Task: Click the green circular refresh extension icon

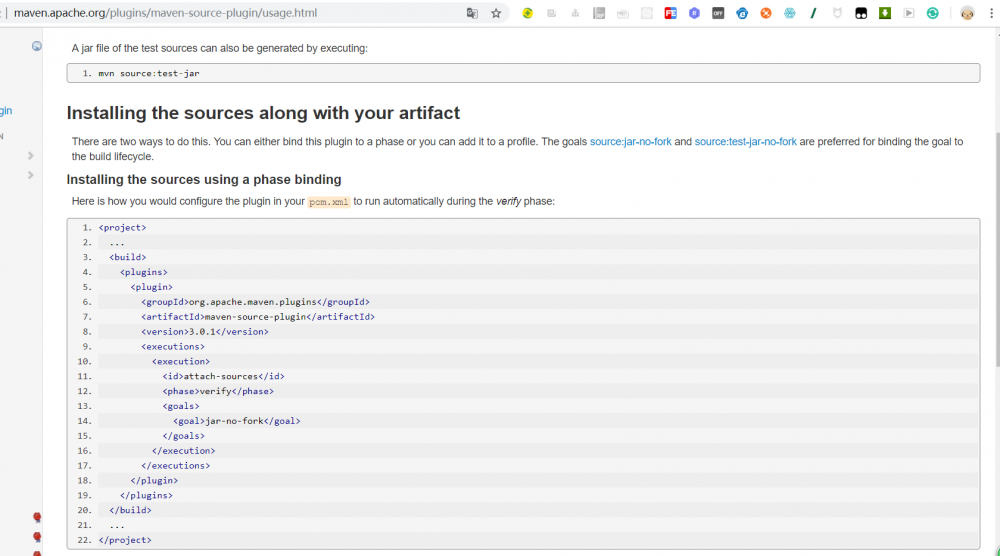Action: click(x=933, y=13)
